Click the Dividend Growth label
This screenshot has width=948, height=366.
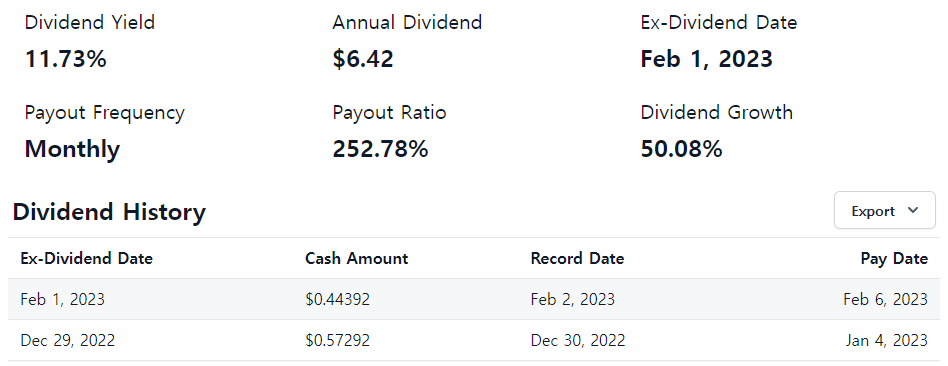click(x=716, y=113)
